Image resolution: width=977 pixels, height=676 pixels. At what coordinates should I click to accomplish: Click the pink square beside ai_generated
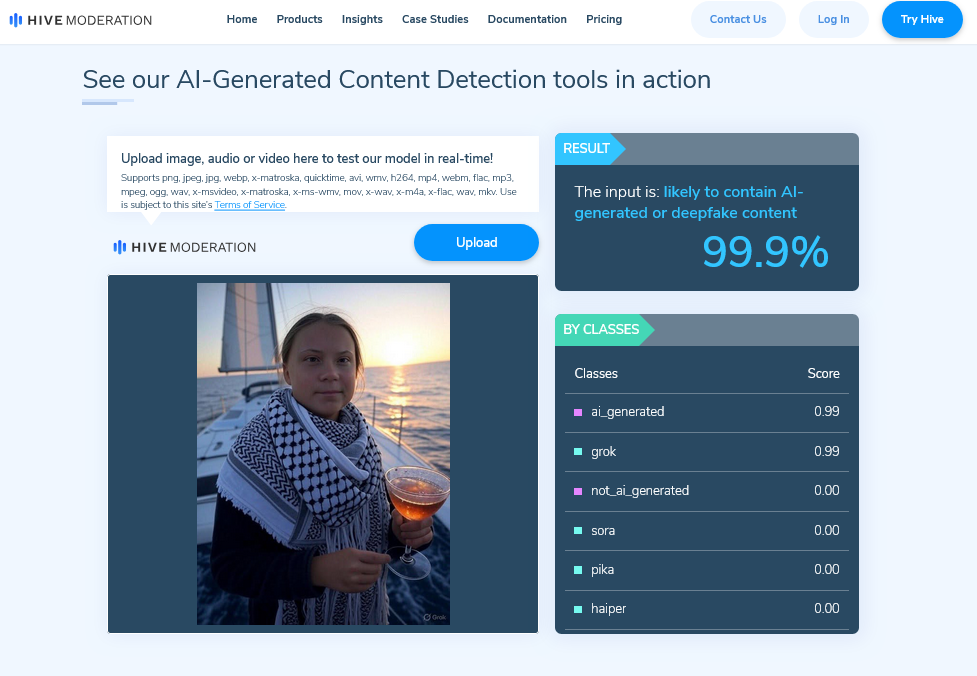point(578,412)
